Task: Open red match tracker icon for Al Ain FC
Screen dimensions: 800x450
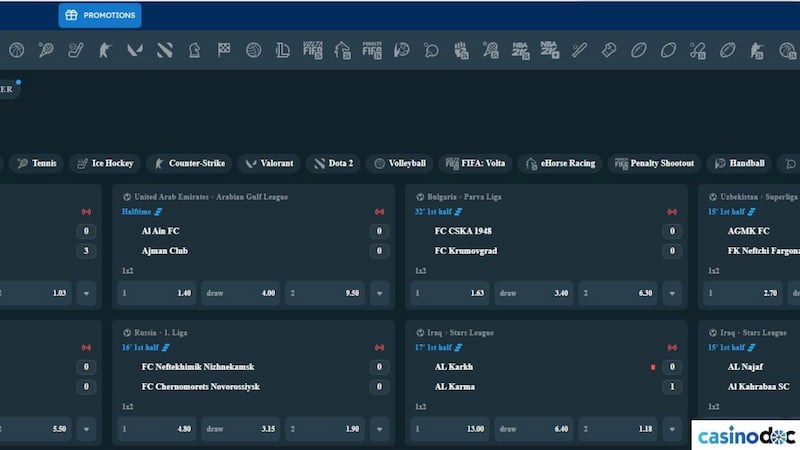Action: 379,212
